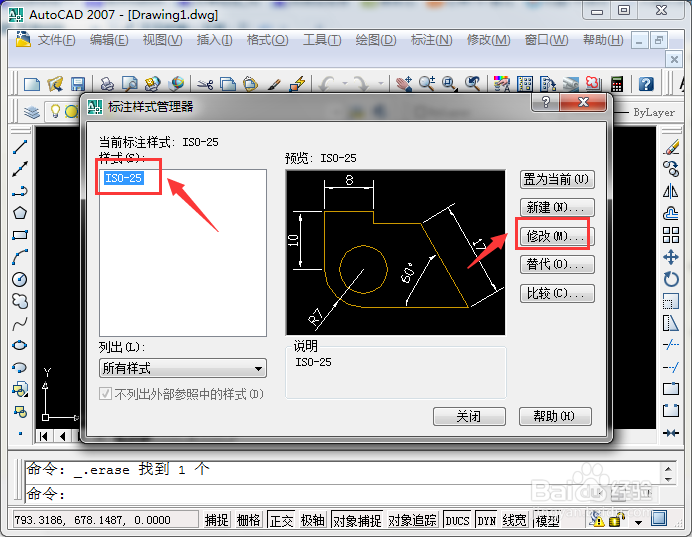Screen dimensions: 692x537
Task: Click the Copy object tool
Action: tap(671, 169)
